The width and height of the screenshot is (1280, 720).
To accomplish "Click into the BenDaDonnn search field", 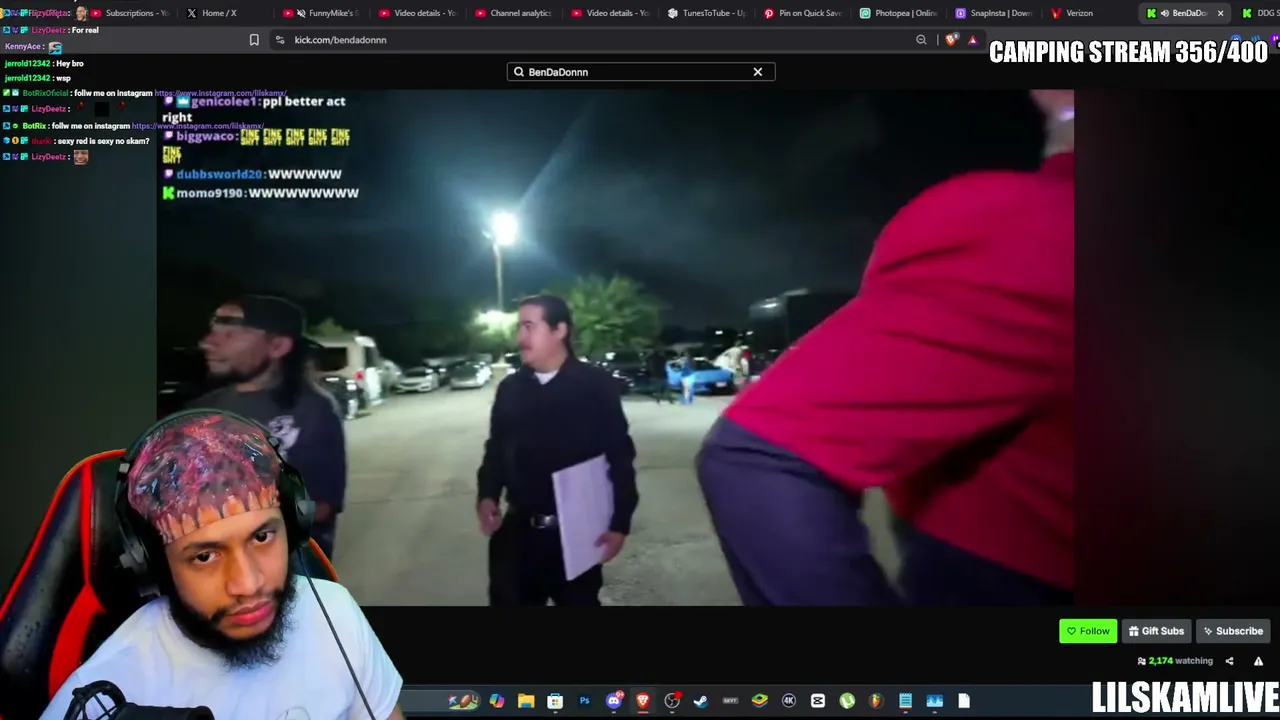I will pyautogui.click(x=641, y=72).
